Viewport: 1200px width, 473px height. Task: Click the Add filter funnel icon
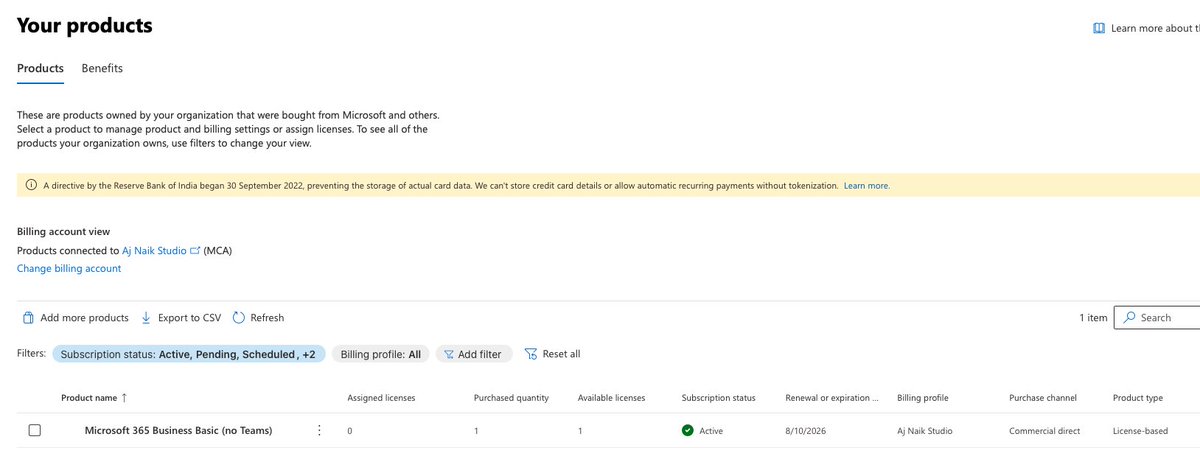coord(448,354)
